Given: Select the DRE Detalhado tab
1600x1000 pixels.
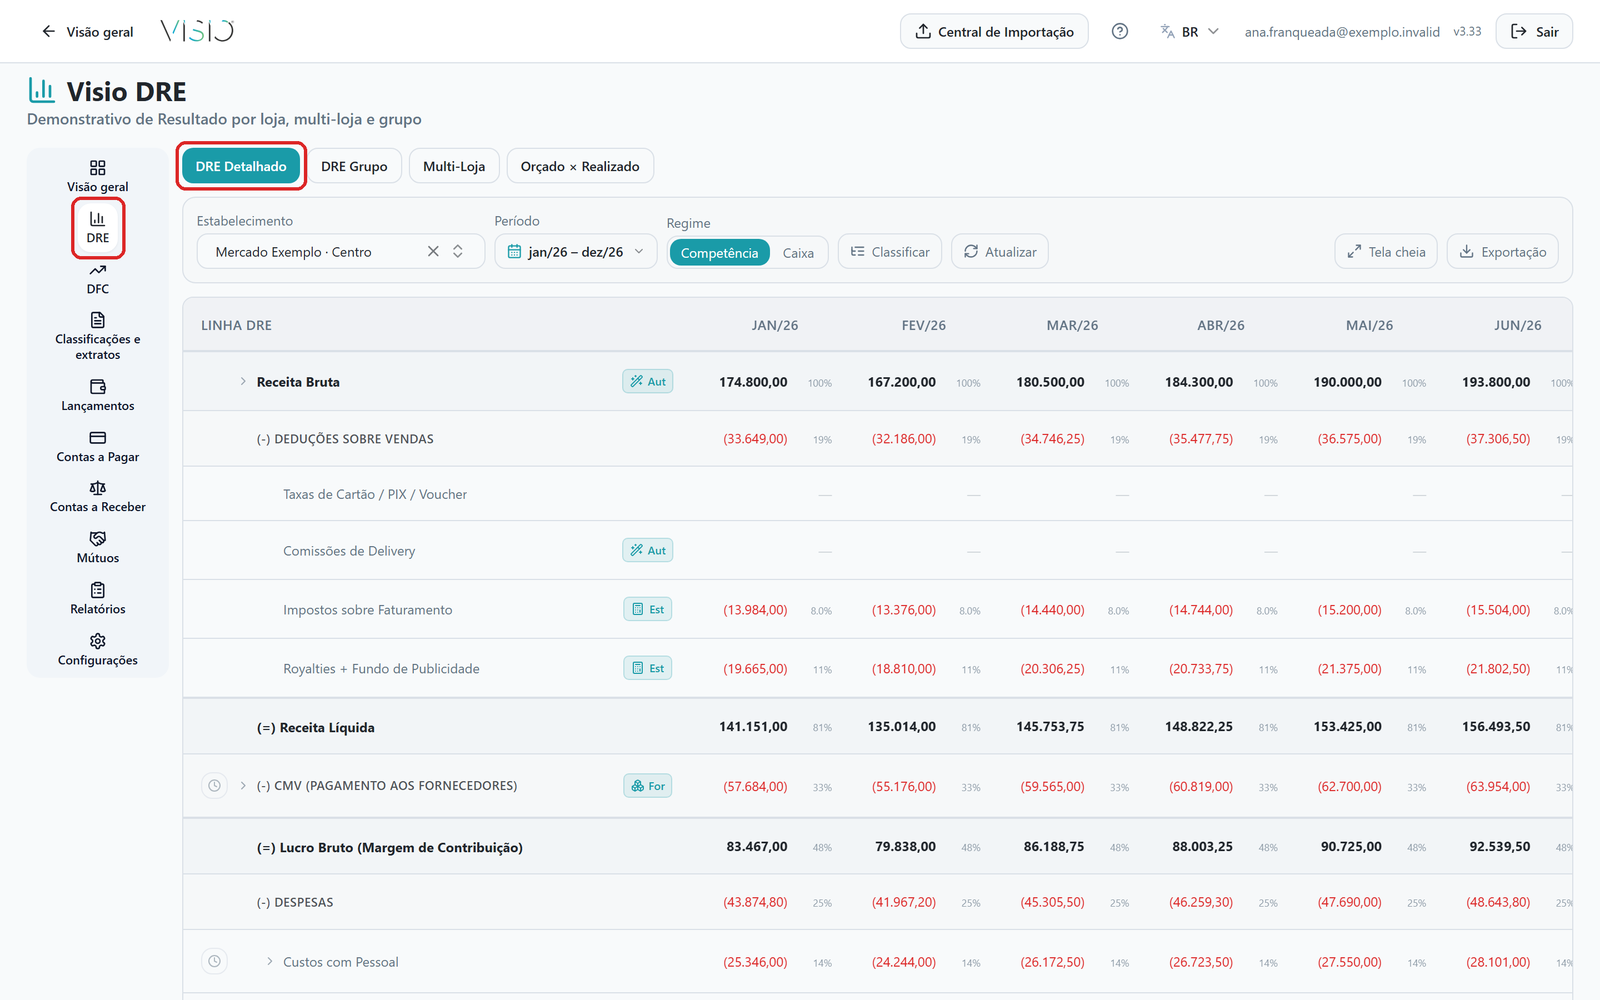Looking at the screenshot, I should pos(241,166).
